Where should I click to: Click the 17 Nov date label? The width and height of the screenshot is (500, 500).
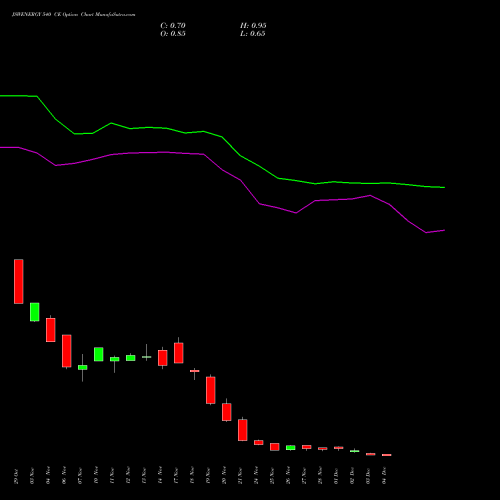point(176,476)
